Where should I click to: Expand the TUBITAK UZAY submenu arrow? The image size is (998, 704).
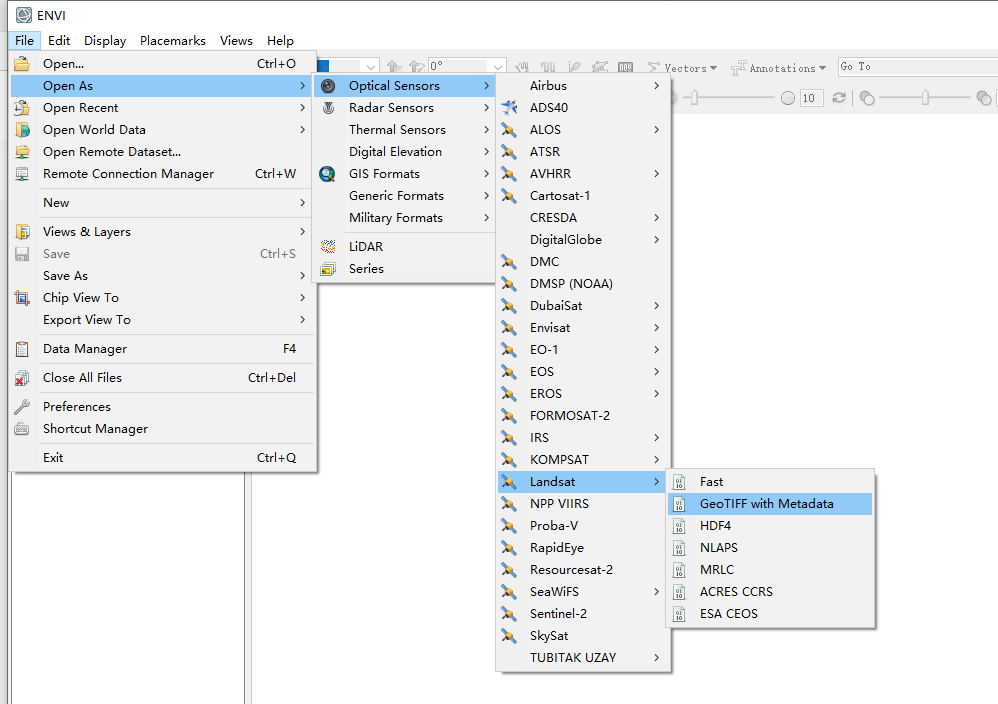[x=656, y=658]
